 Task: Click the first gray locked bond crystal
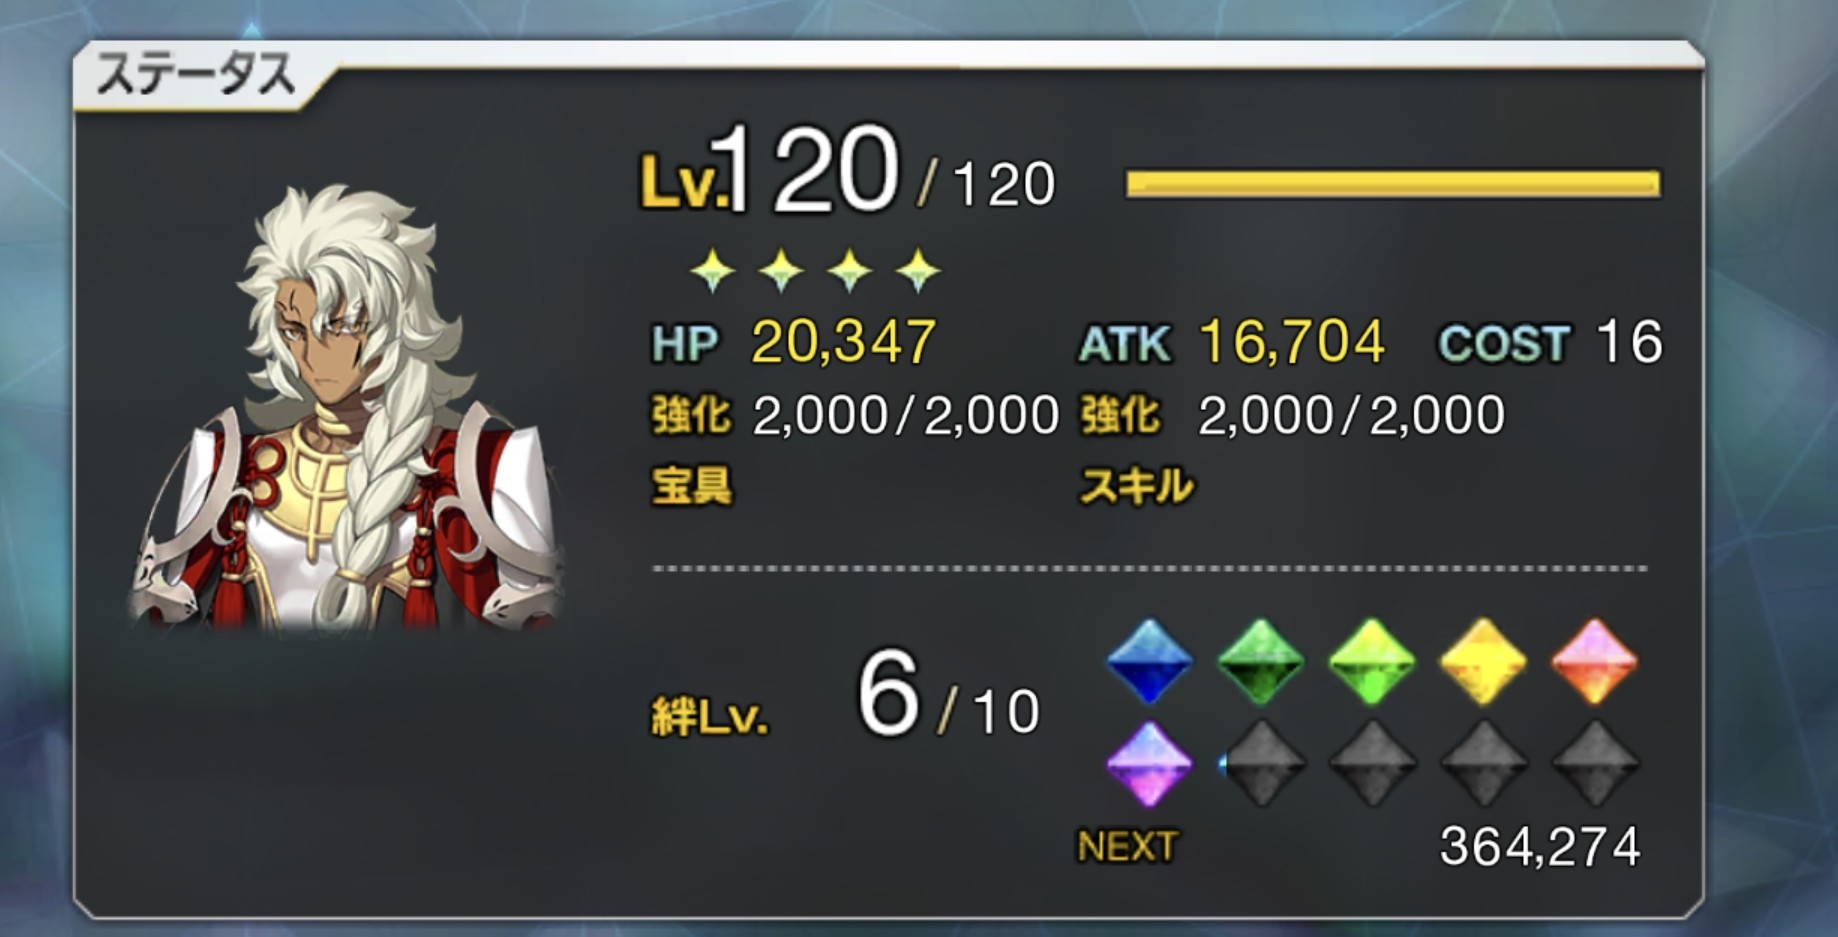(1263, 763)
